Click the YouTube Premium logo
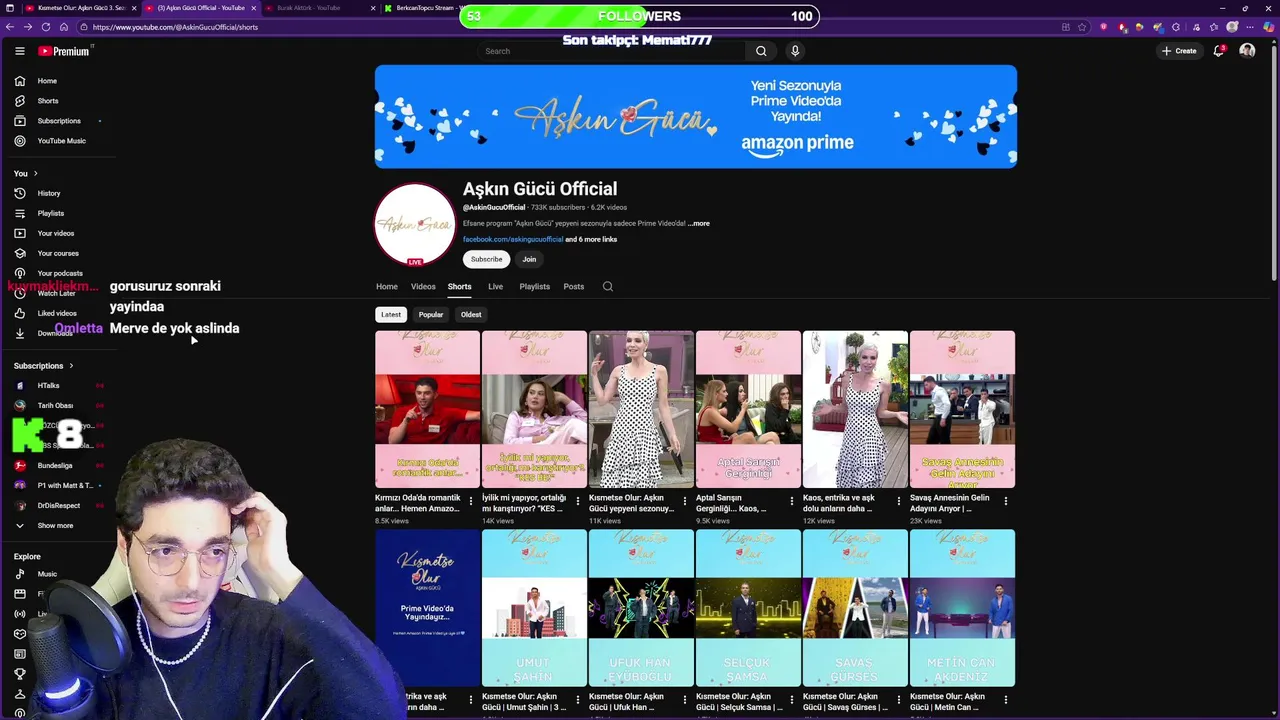Image resolution: width=1280 pixels, height=720 pixels. click(64, 51)
